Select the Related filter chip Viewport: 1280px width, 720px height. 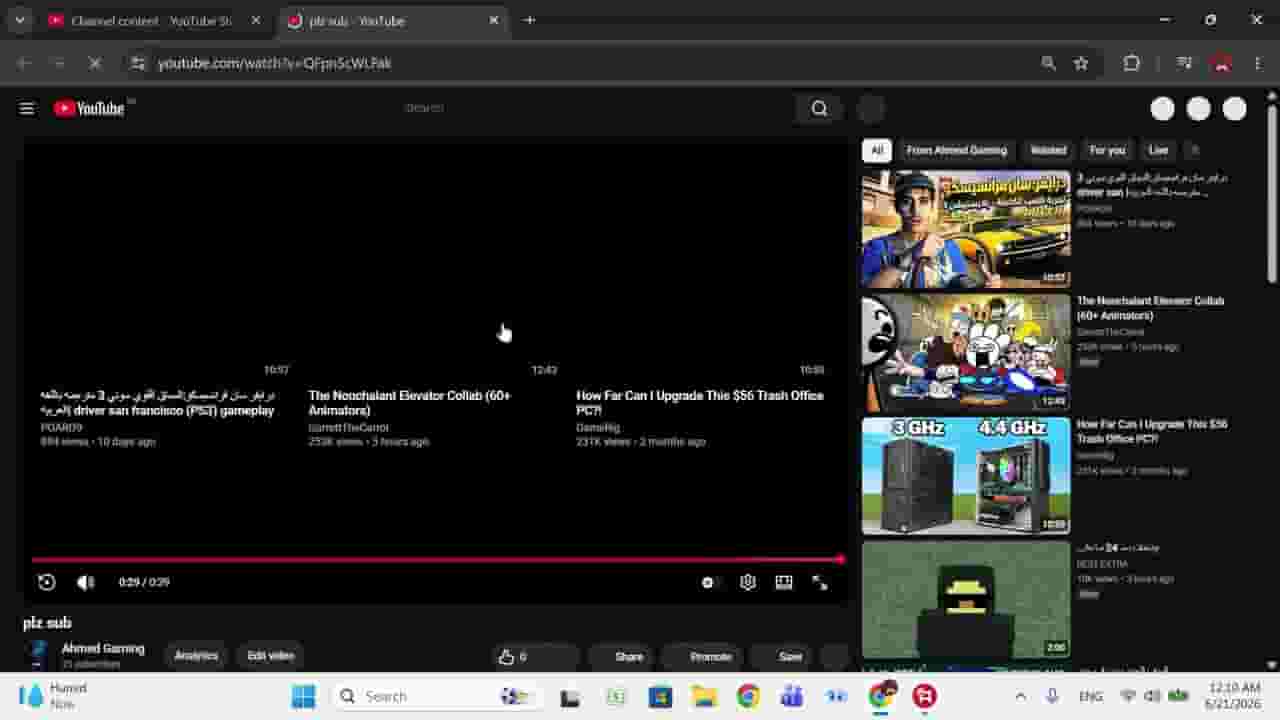[1048, 150]
